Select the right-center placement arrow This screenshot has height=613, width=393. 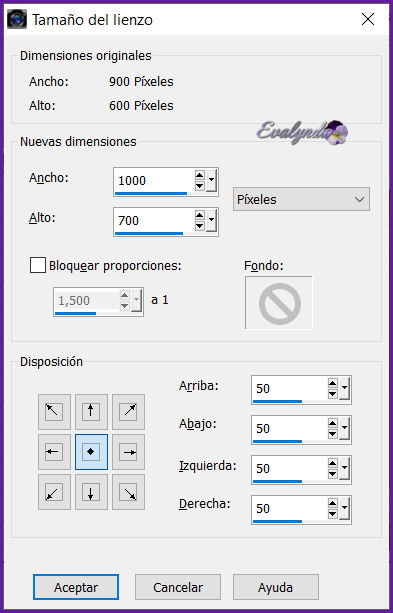[128, 452]
